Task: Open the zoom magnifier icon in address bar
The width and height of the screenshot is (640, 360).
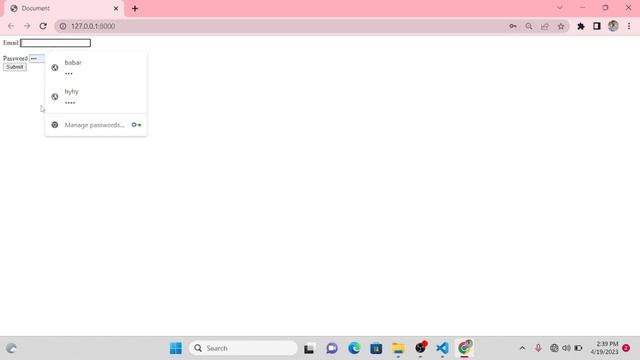Action: point(529,26)
